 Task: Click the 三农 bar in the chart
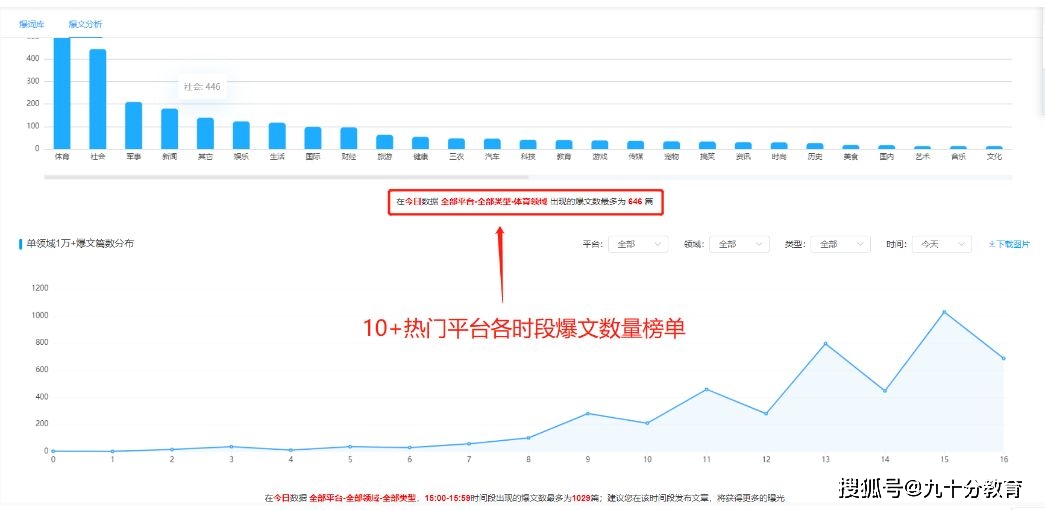click(457, 143)
